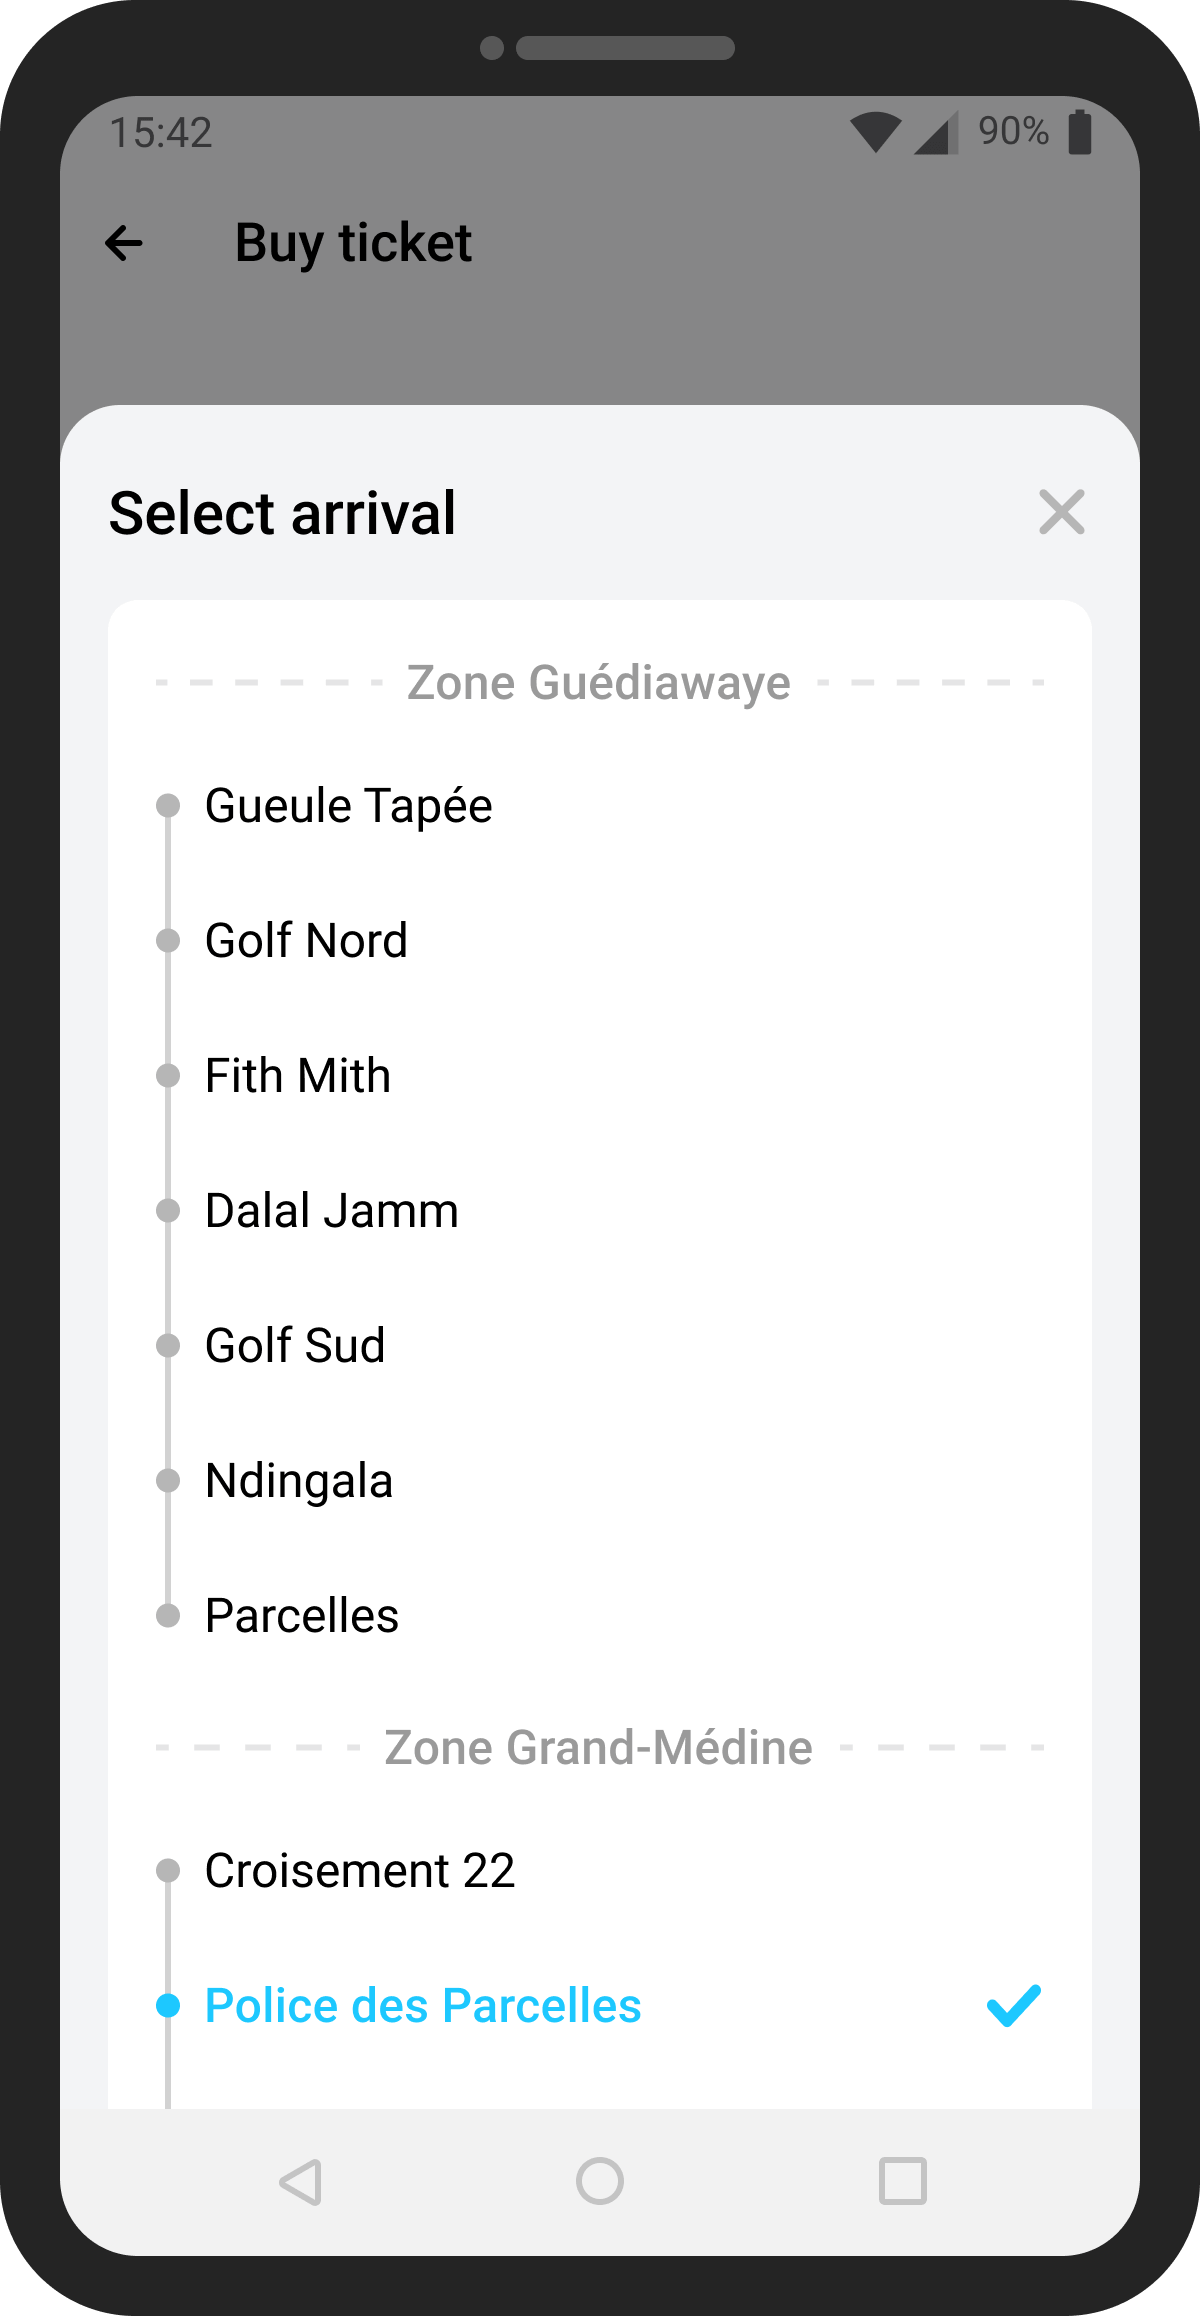The width and height of the screenshot is (1200, 2316).
Task: Tap the blue checkmark beside Police des Parcelles
Action: click(1013, 2005)
